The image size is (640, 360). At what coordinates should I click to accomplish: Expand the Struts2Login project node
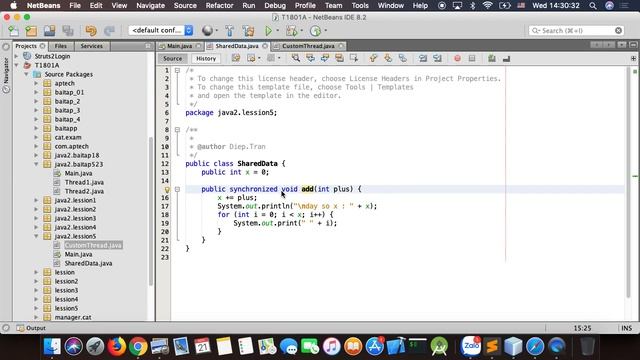(x=17, y=56)
